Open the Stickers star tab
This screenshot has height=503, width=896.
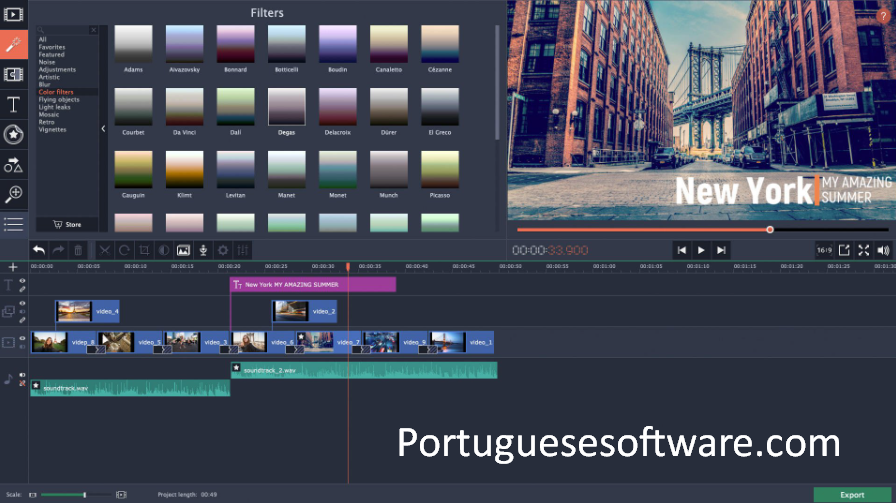click(x=14, y=135)
